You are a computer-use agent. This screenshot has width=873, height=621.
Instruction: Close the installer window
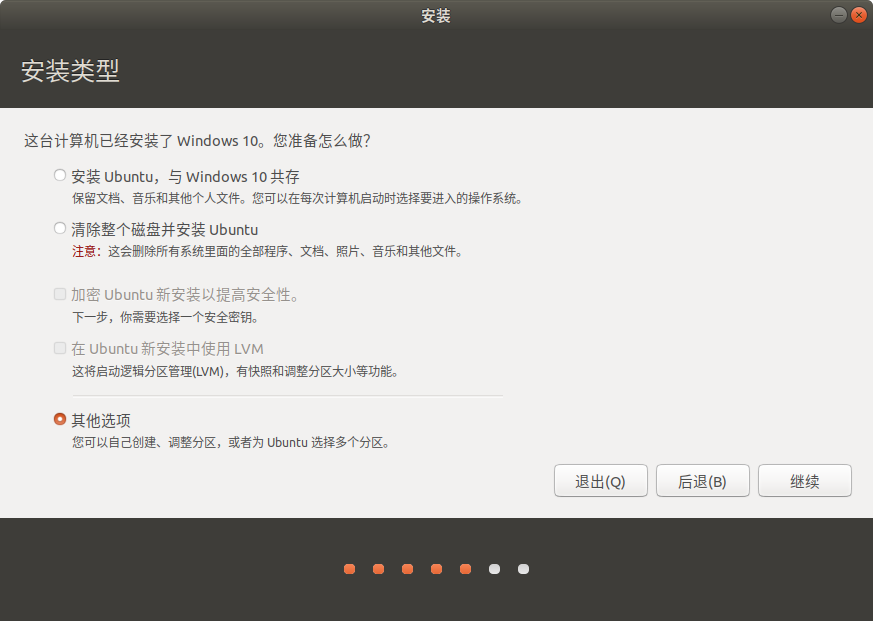click(859, 15)
